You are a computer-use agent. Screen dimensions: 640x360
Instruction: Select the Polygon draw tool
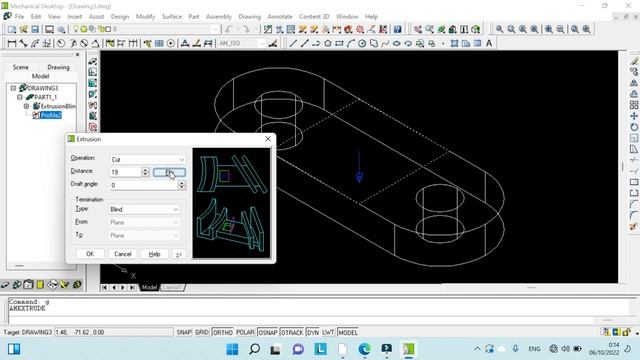click(x=327, y=43)
